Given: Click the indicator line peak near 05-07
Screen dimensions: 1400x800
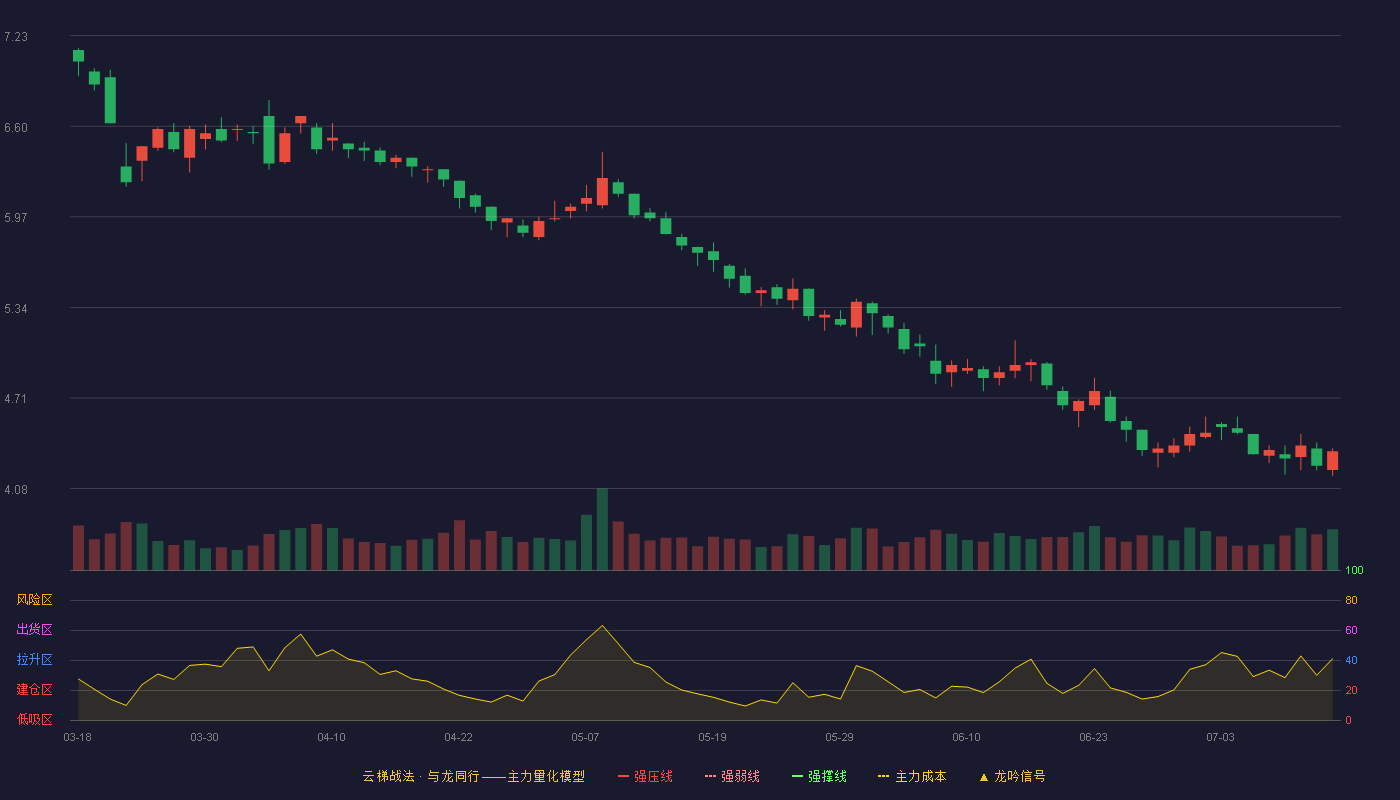Looking at the screenshot, I should (602, 626).
